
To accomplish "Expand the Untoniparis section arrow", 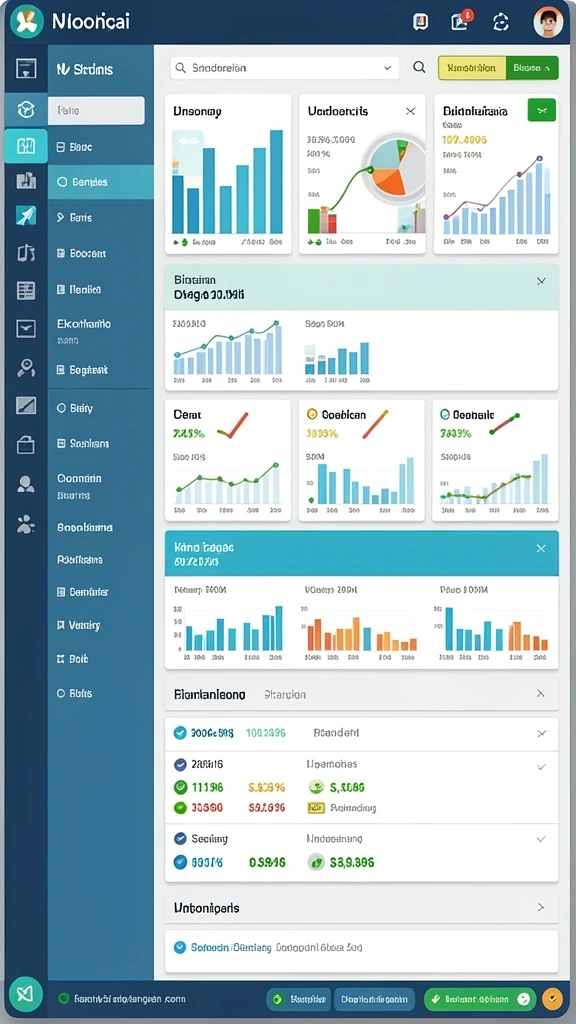I will (x=541, y=907).
